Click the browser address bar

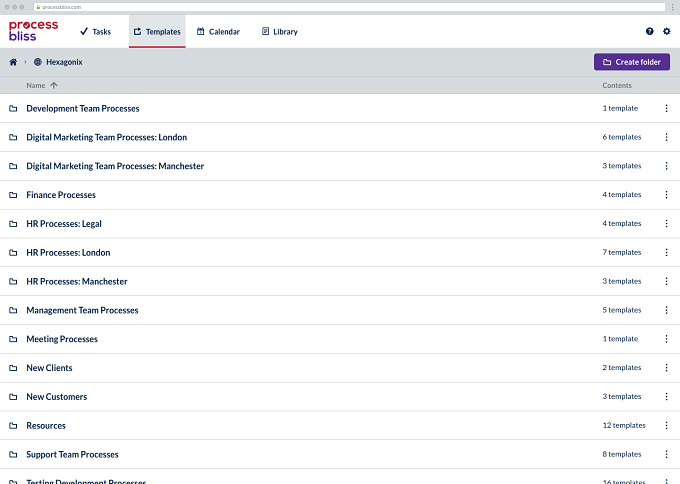[x=349, y=7]
